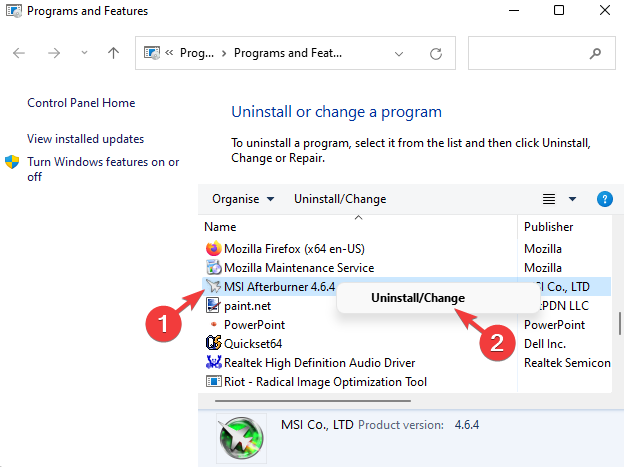Go back using the Back arrow
The image size is (624, 467).
19,53
